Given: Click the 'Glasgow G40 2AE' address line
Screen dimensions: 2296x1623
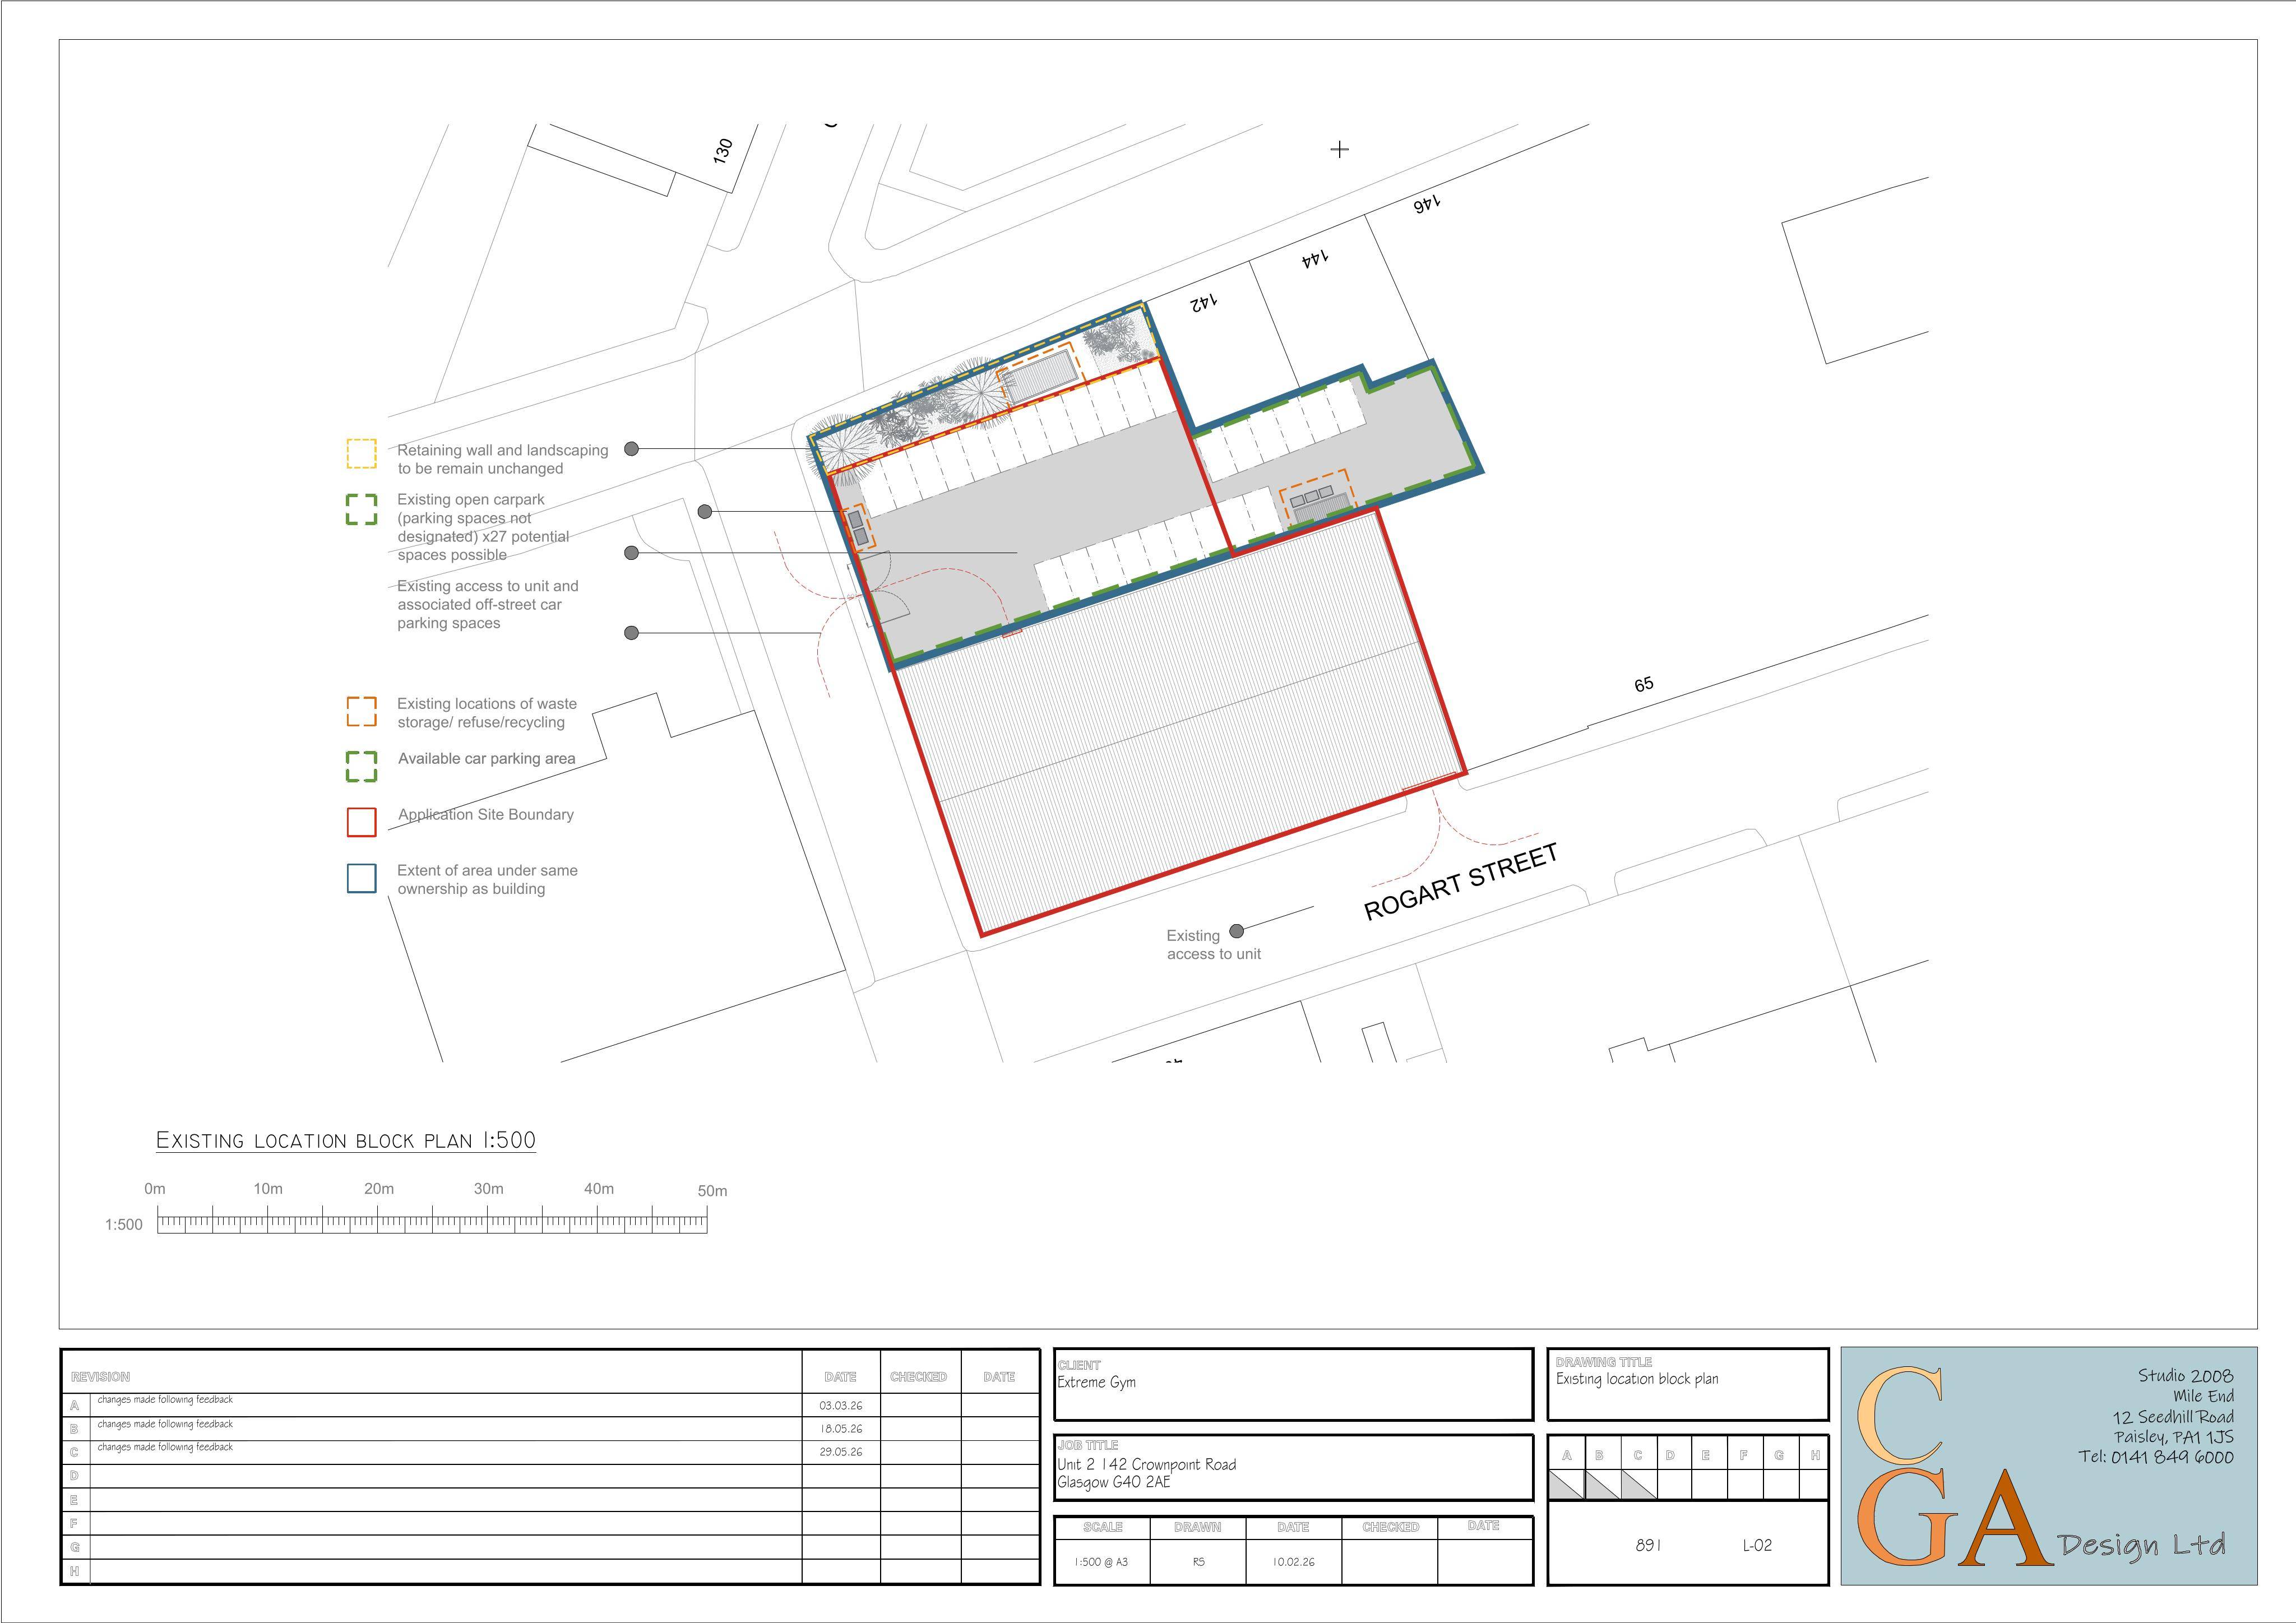Looking at the screenshot, I should click(1113, 1482).
